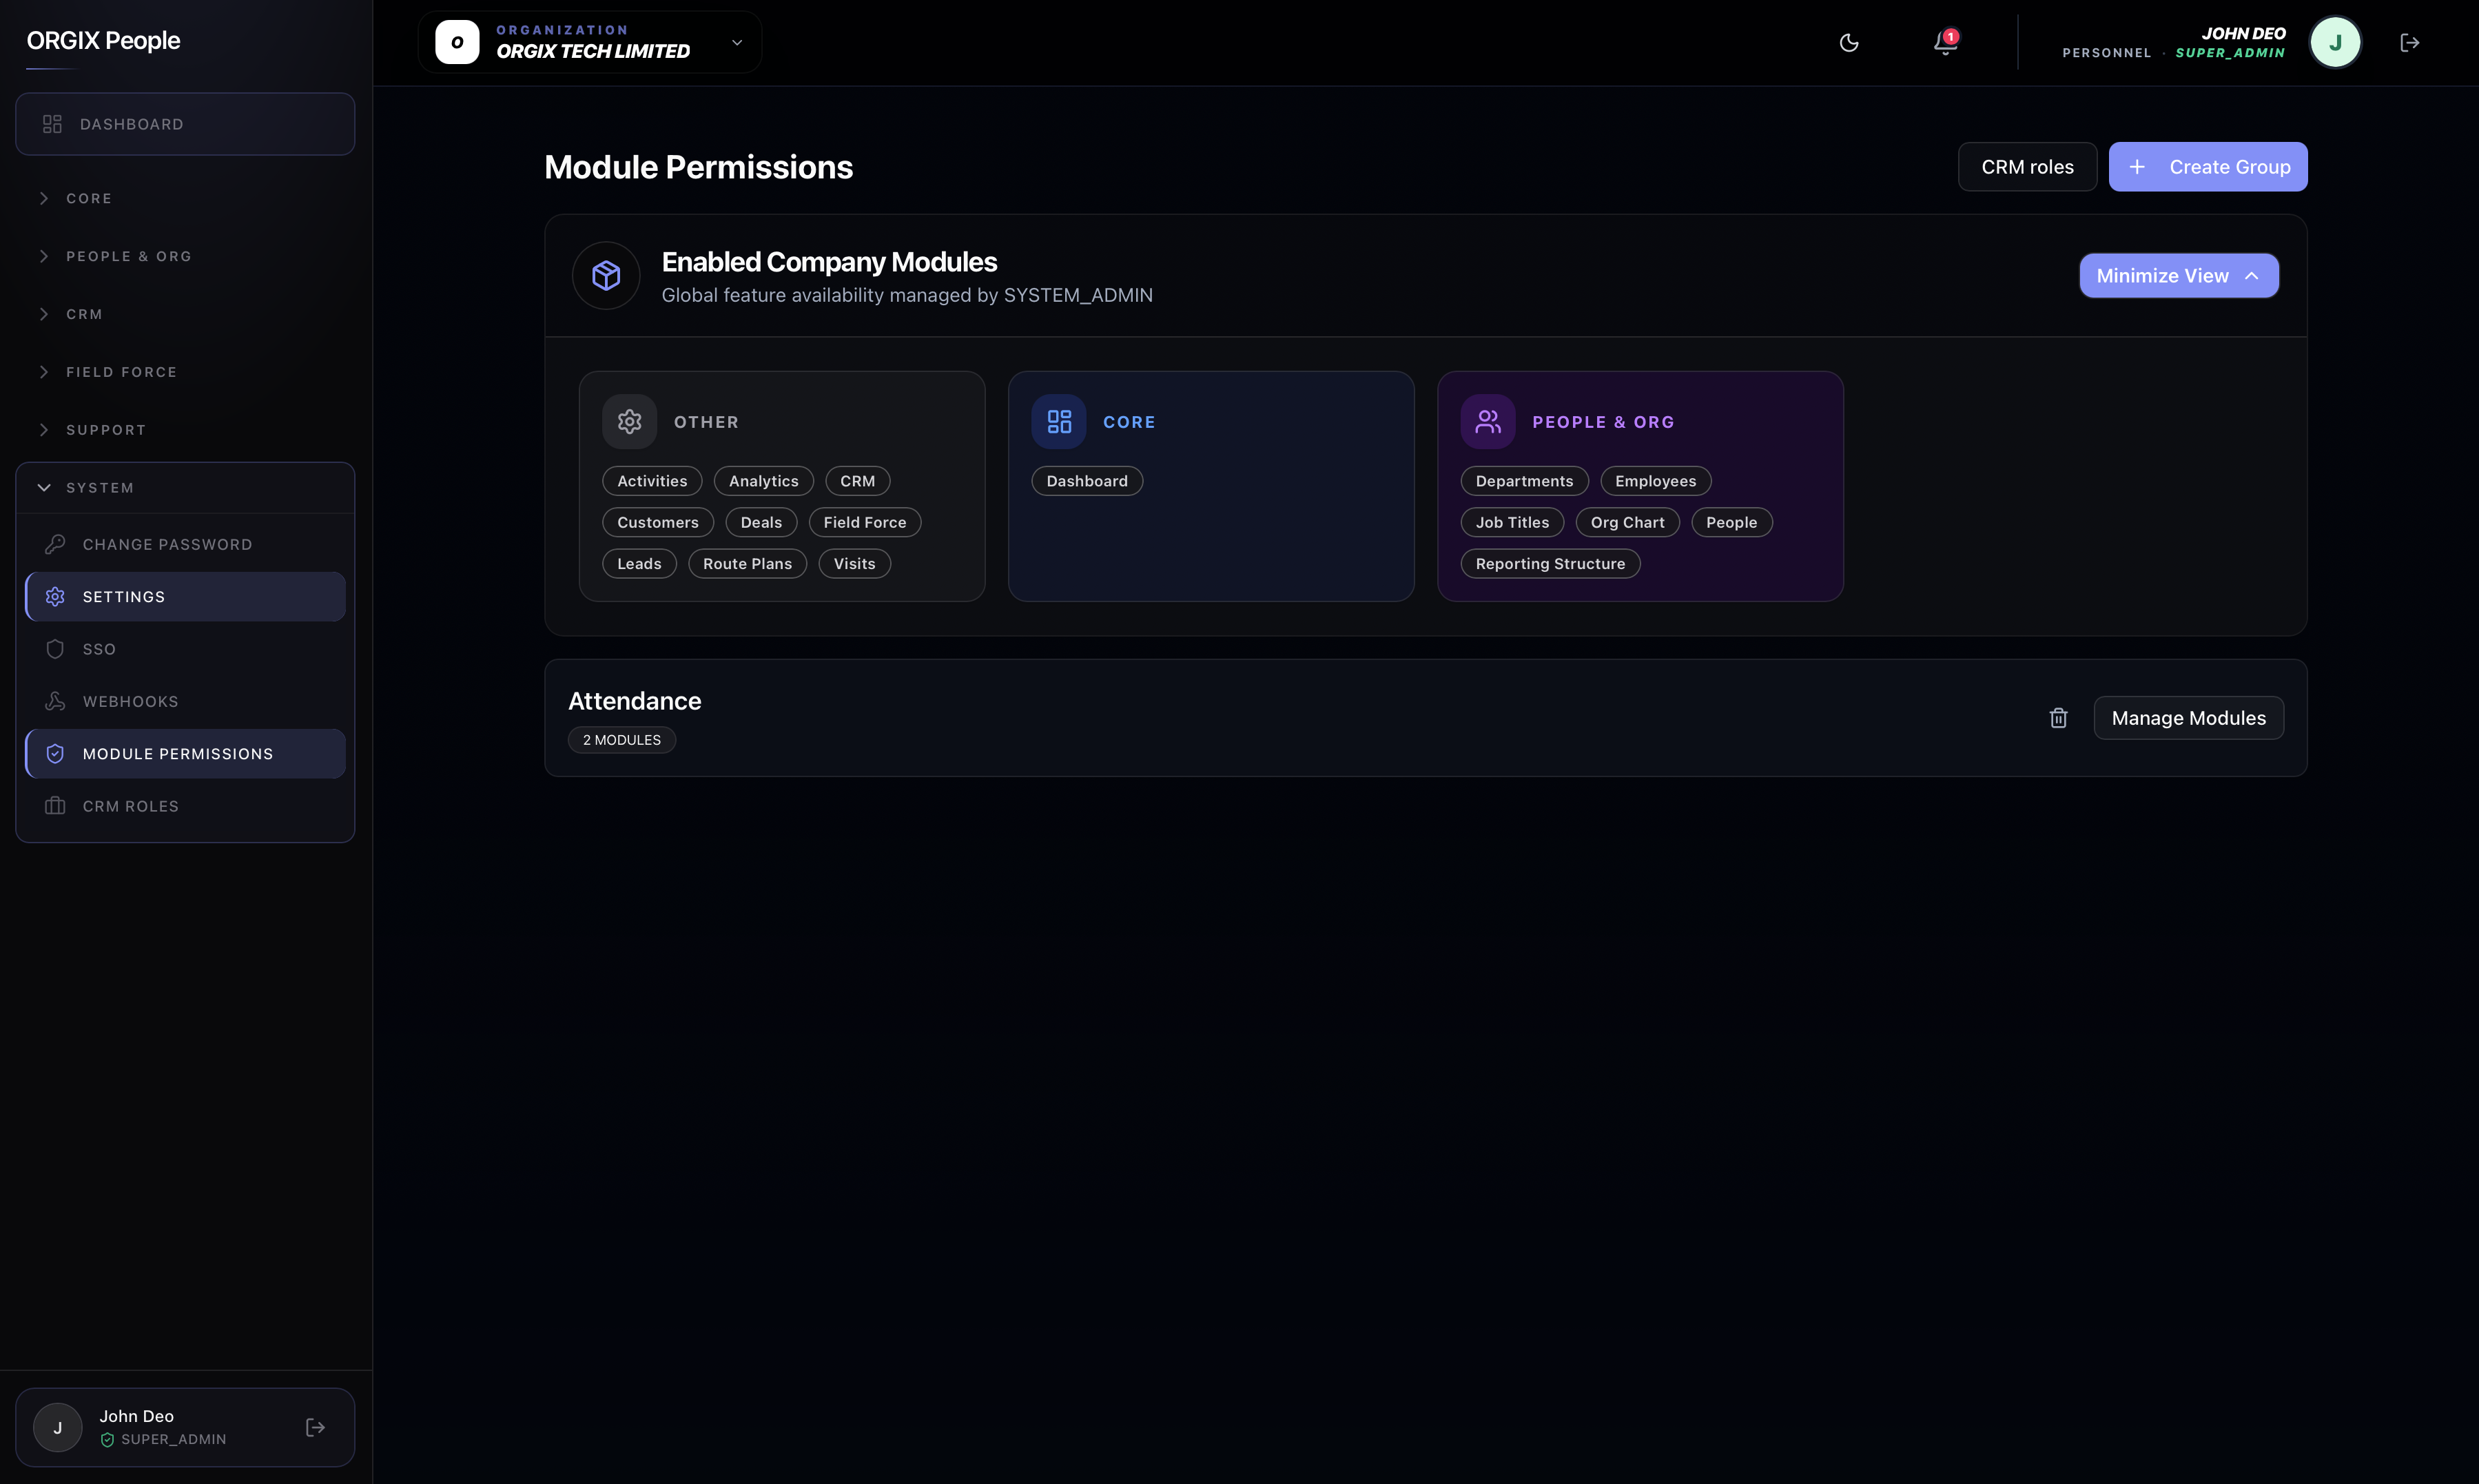This screenshot has height=1484, width=2479.
Task: Toggle dark mode moon icon
Action: click(x=1849, y=43)
